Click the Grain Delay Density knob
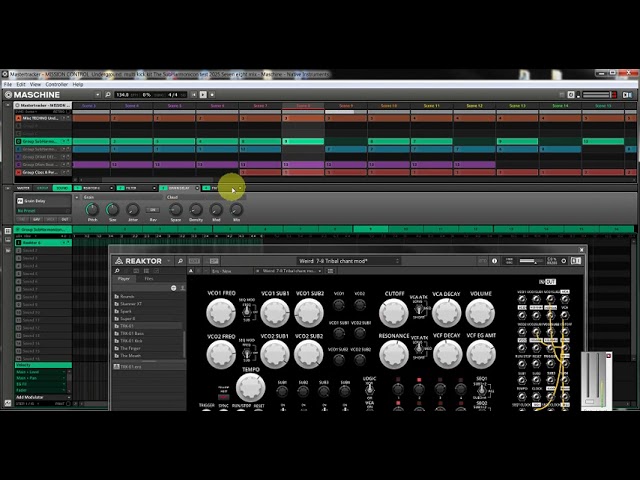This screenshot has height=480, width=640. pos(196,210)
